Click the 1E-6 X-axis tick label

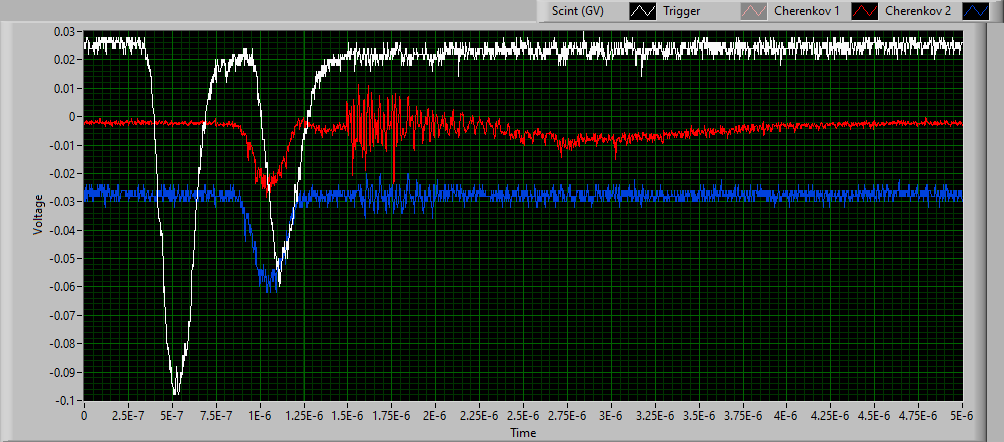pyautogui.click(x=260, y=415)
